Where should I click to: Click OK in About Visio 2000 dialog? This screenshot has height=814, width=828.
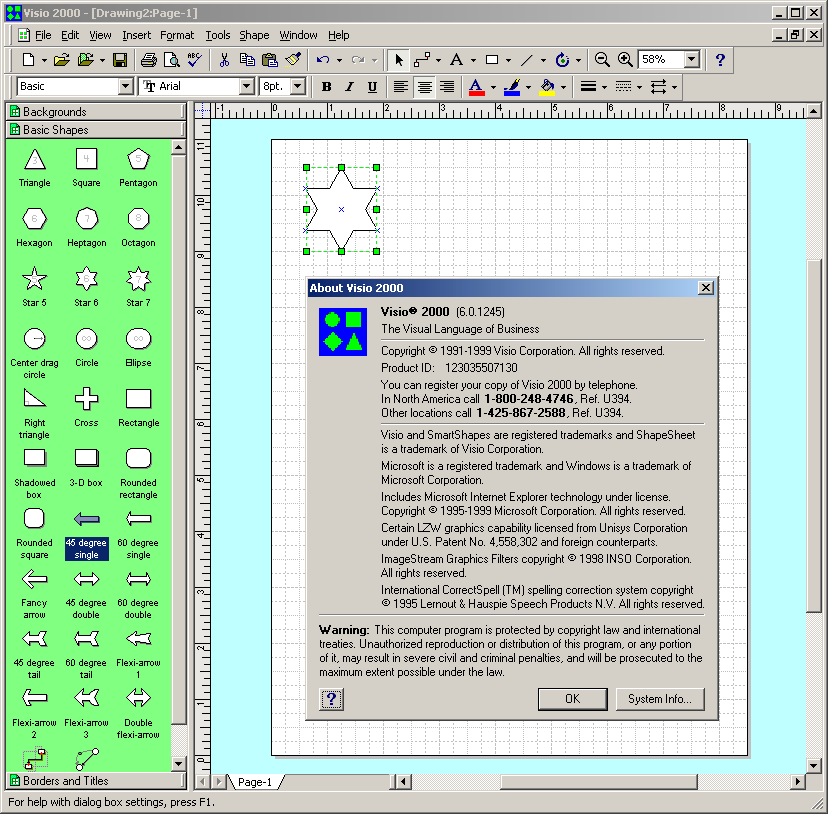572,699
